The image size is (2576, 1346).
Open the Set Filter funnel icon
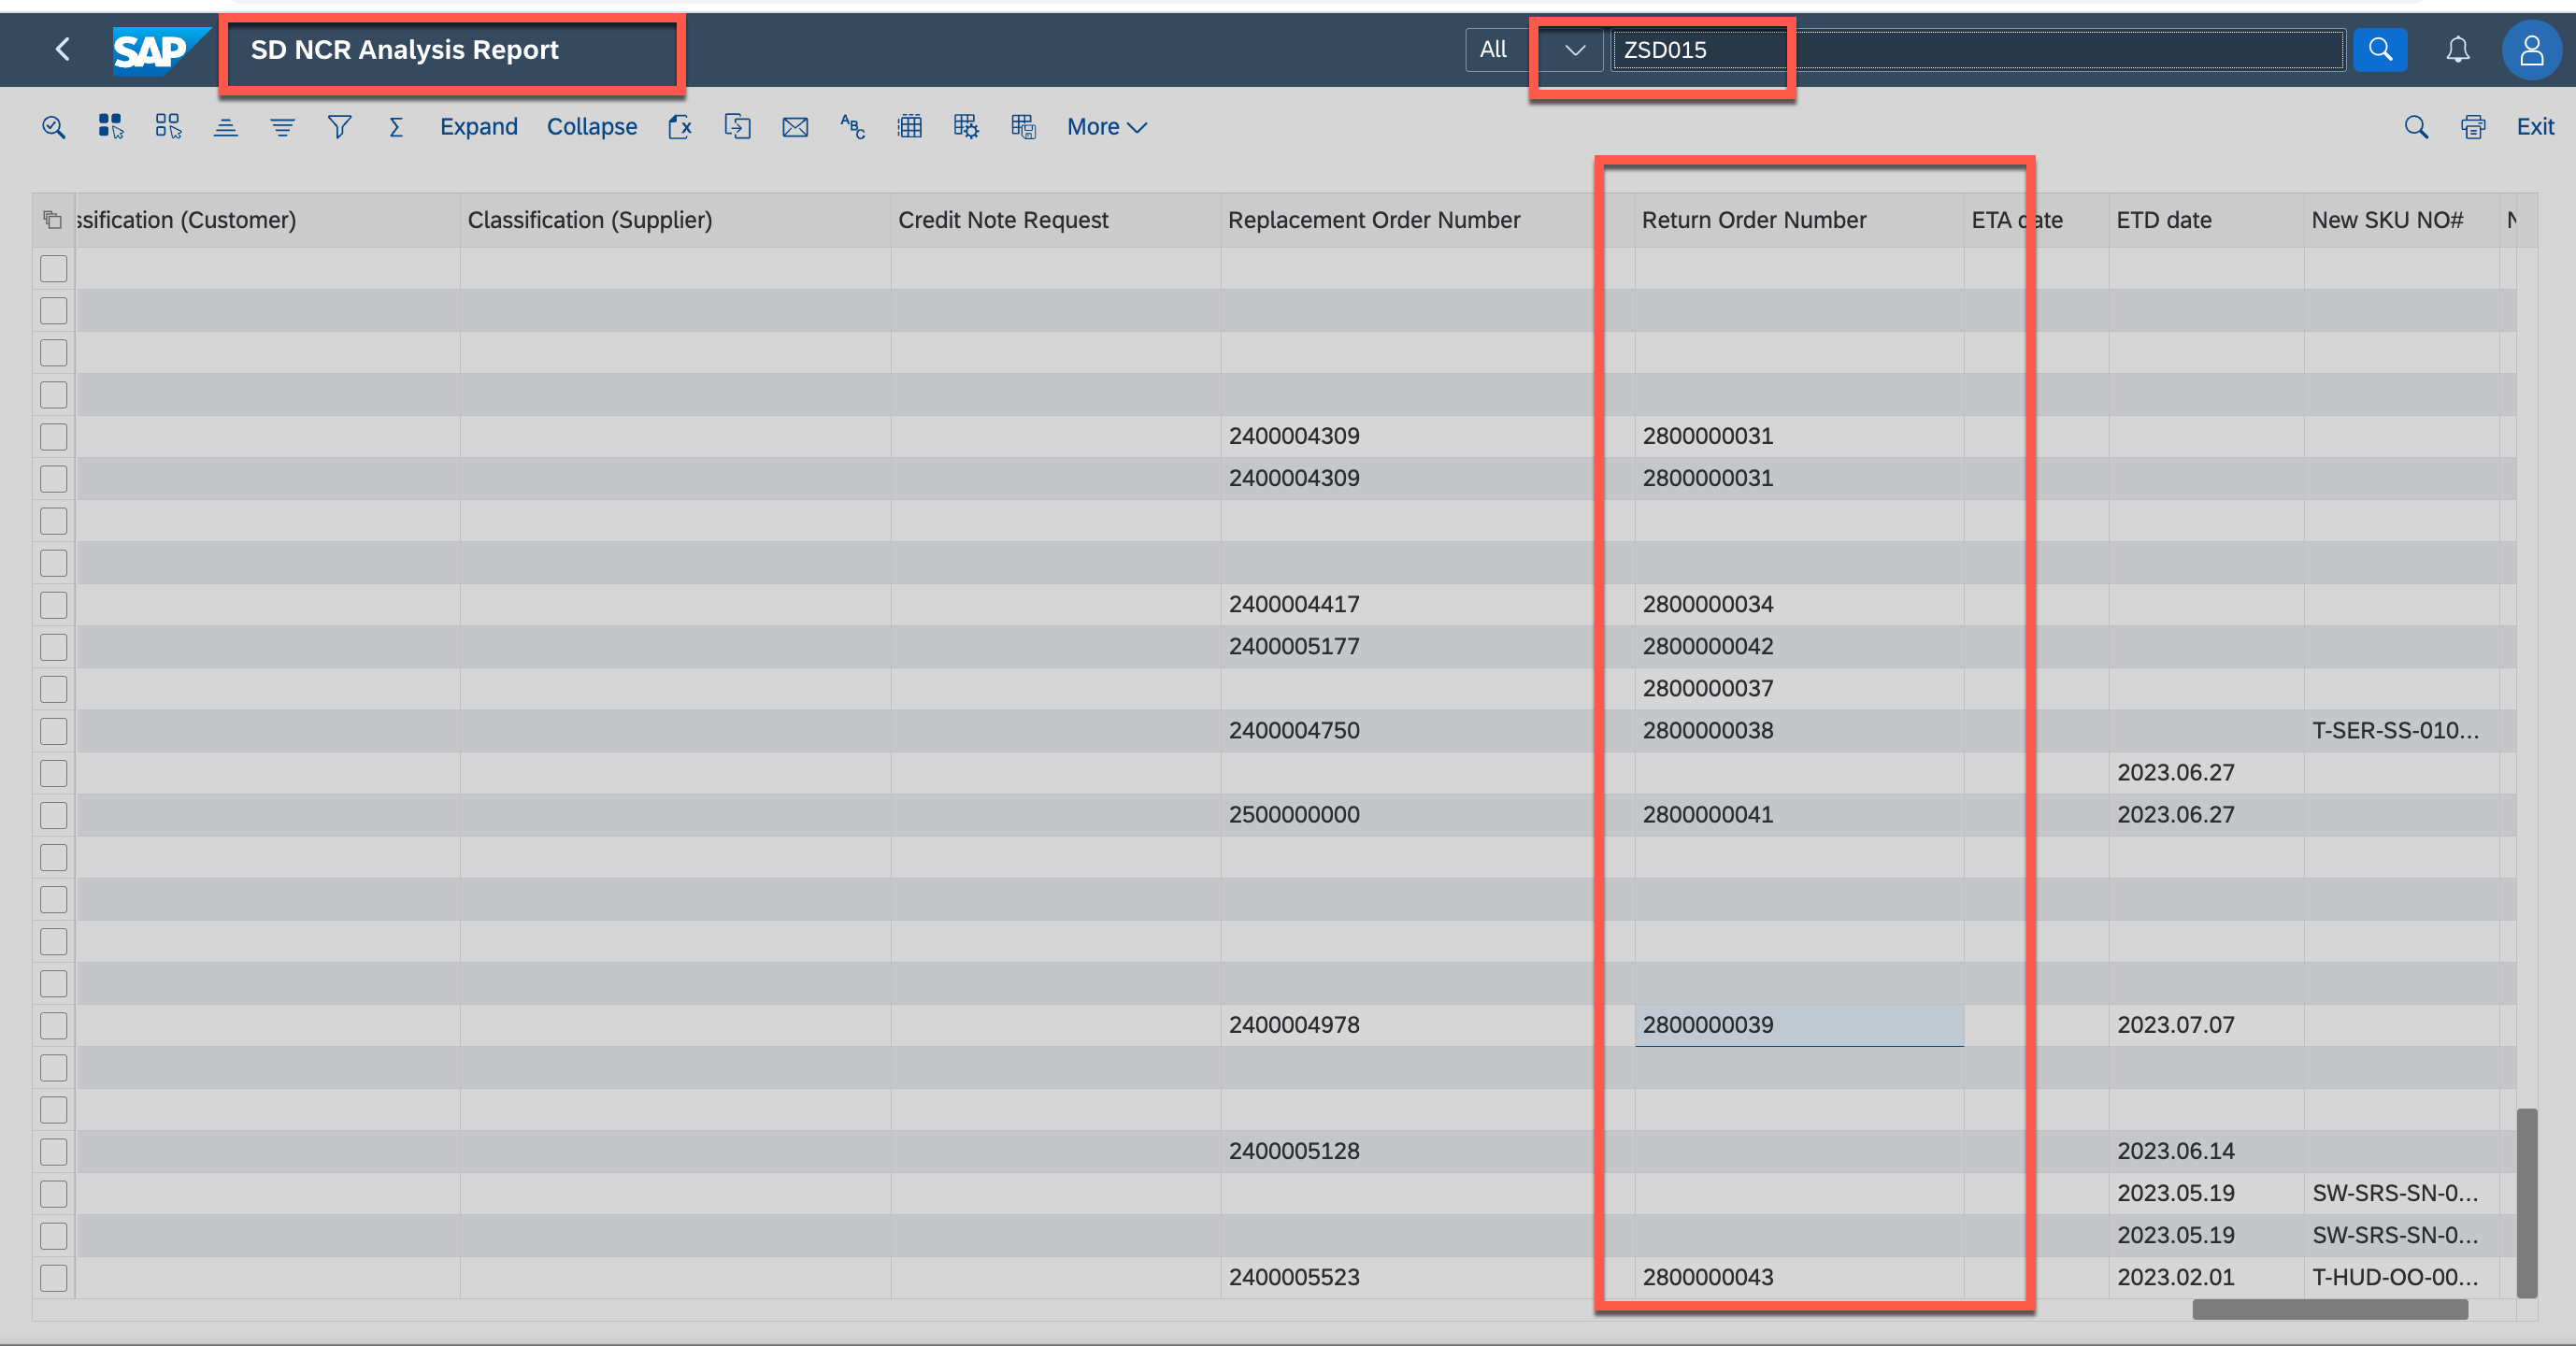(x=339, y=127)
